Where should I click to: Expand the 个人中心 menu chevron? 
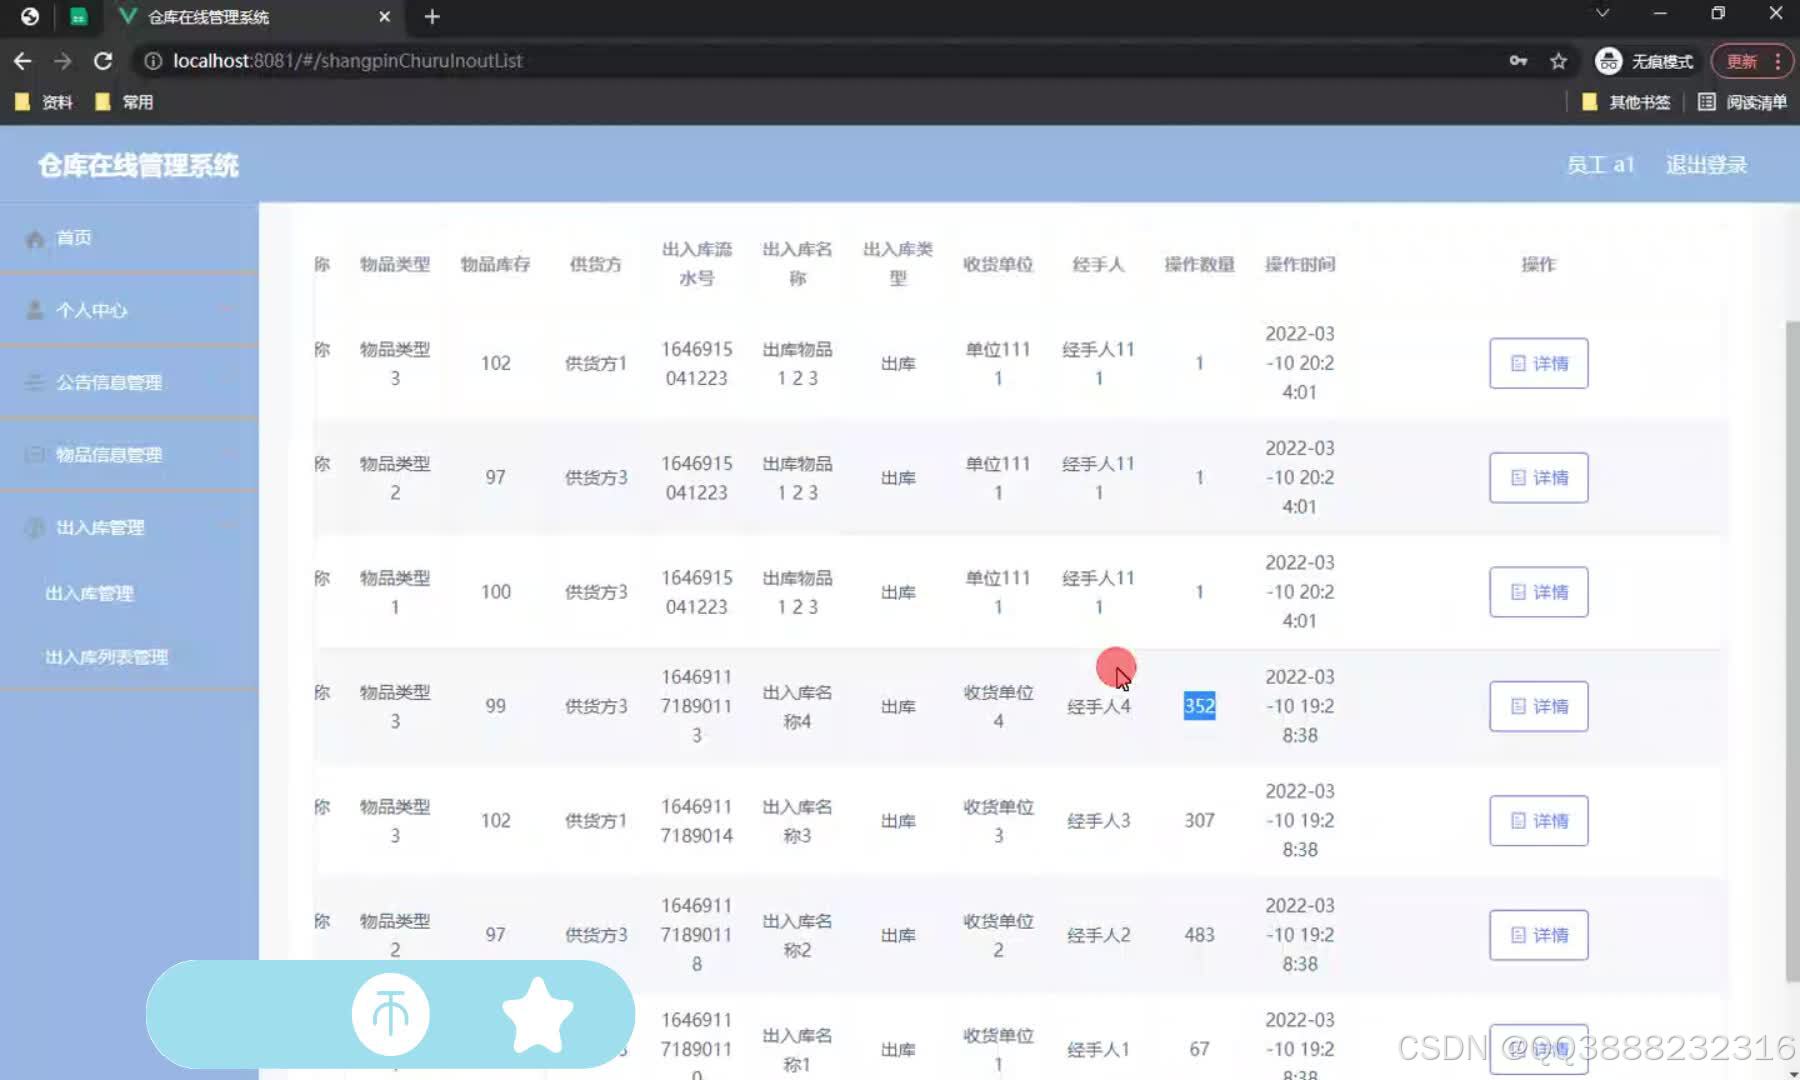[x=226, y=309]
